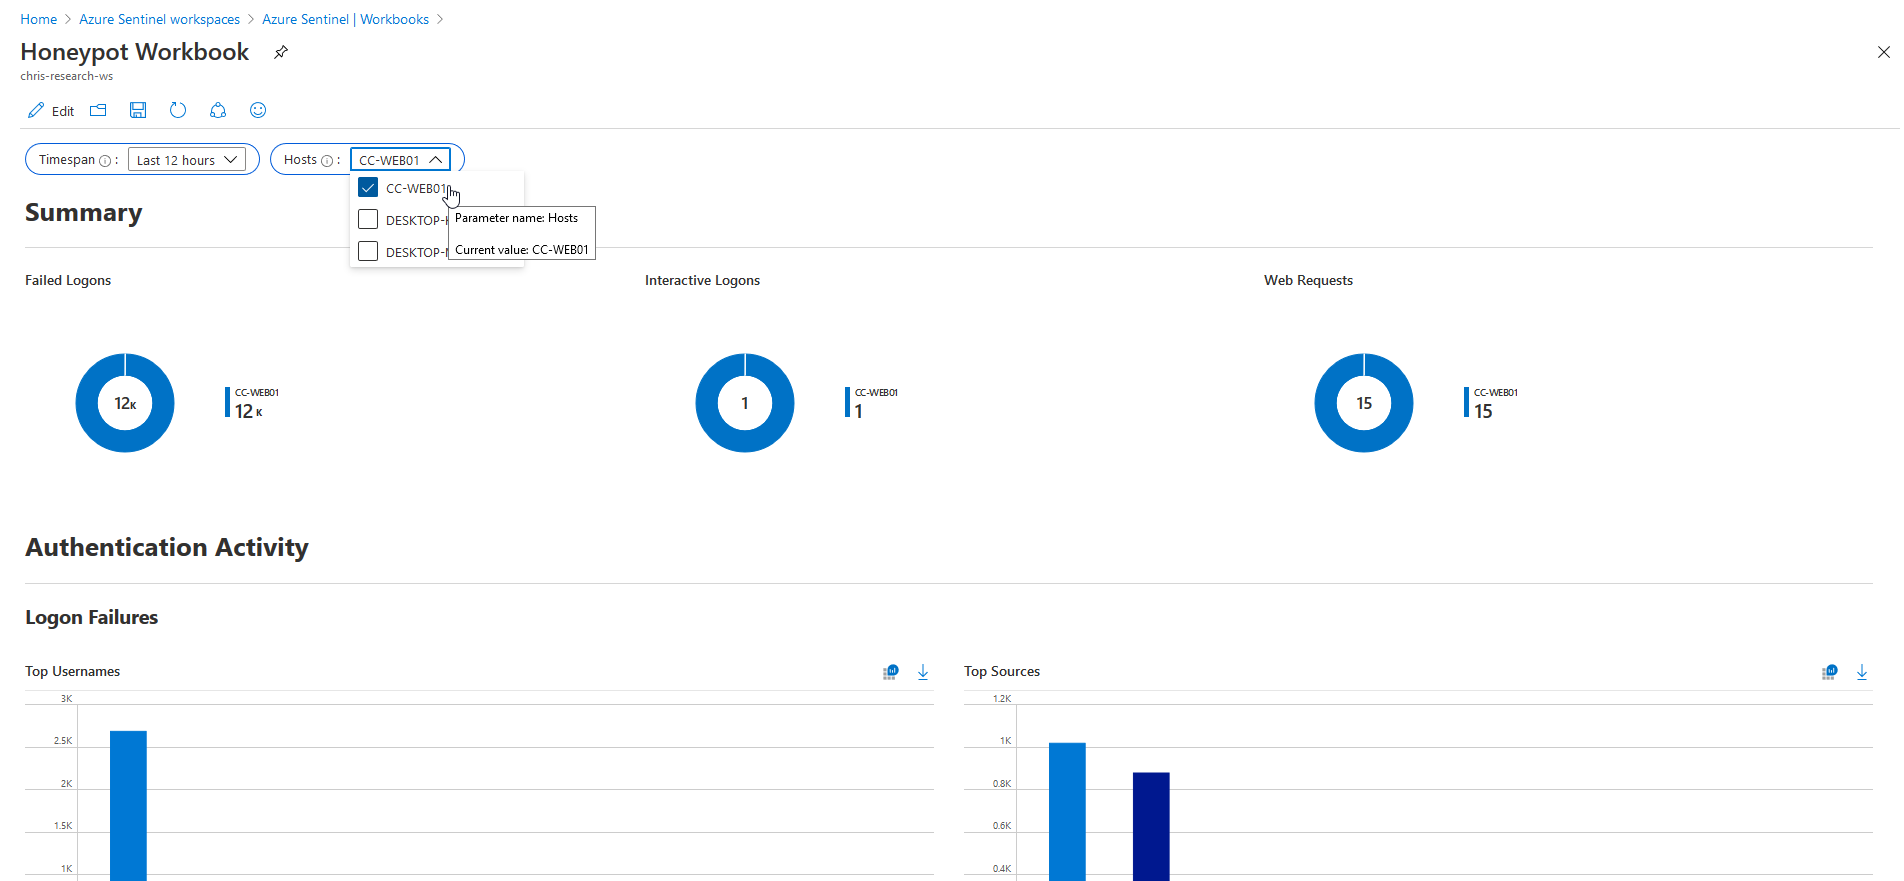Image resolution: width=1904 pixels, height=881 pixels.
Task: Check the first DESKTOP host checkbox
Action: coord(368,220)
